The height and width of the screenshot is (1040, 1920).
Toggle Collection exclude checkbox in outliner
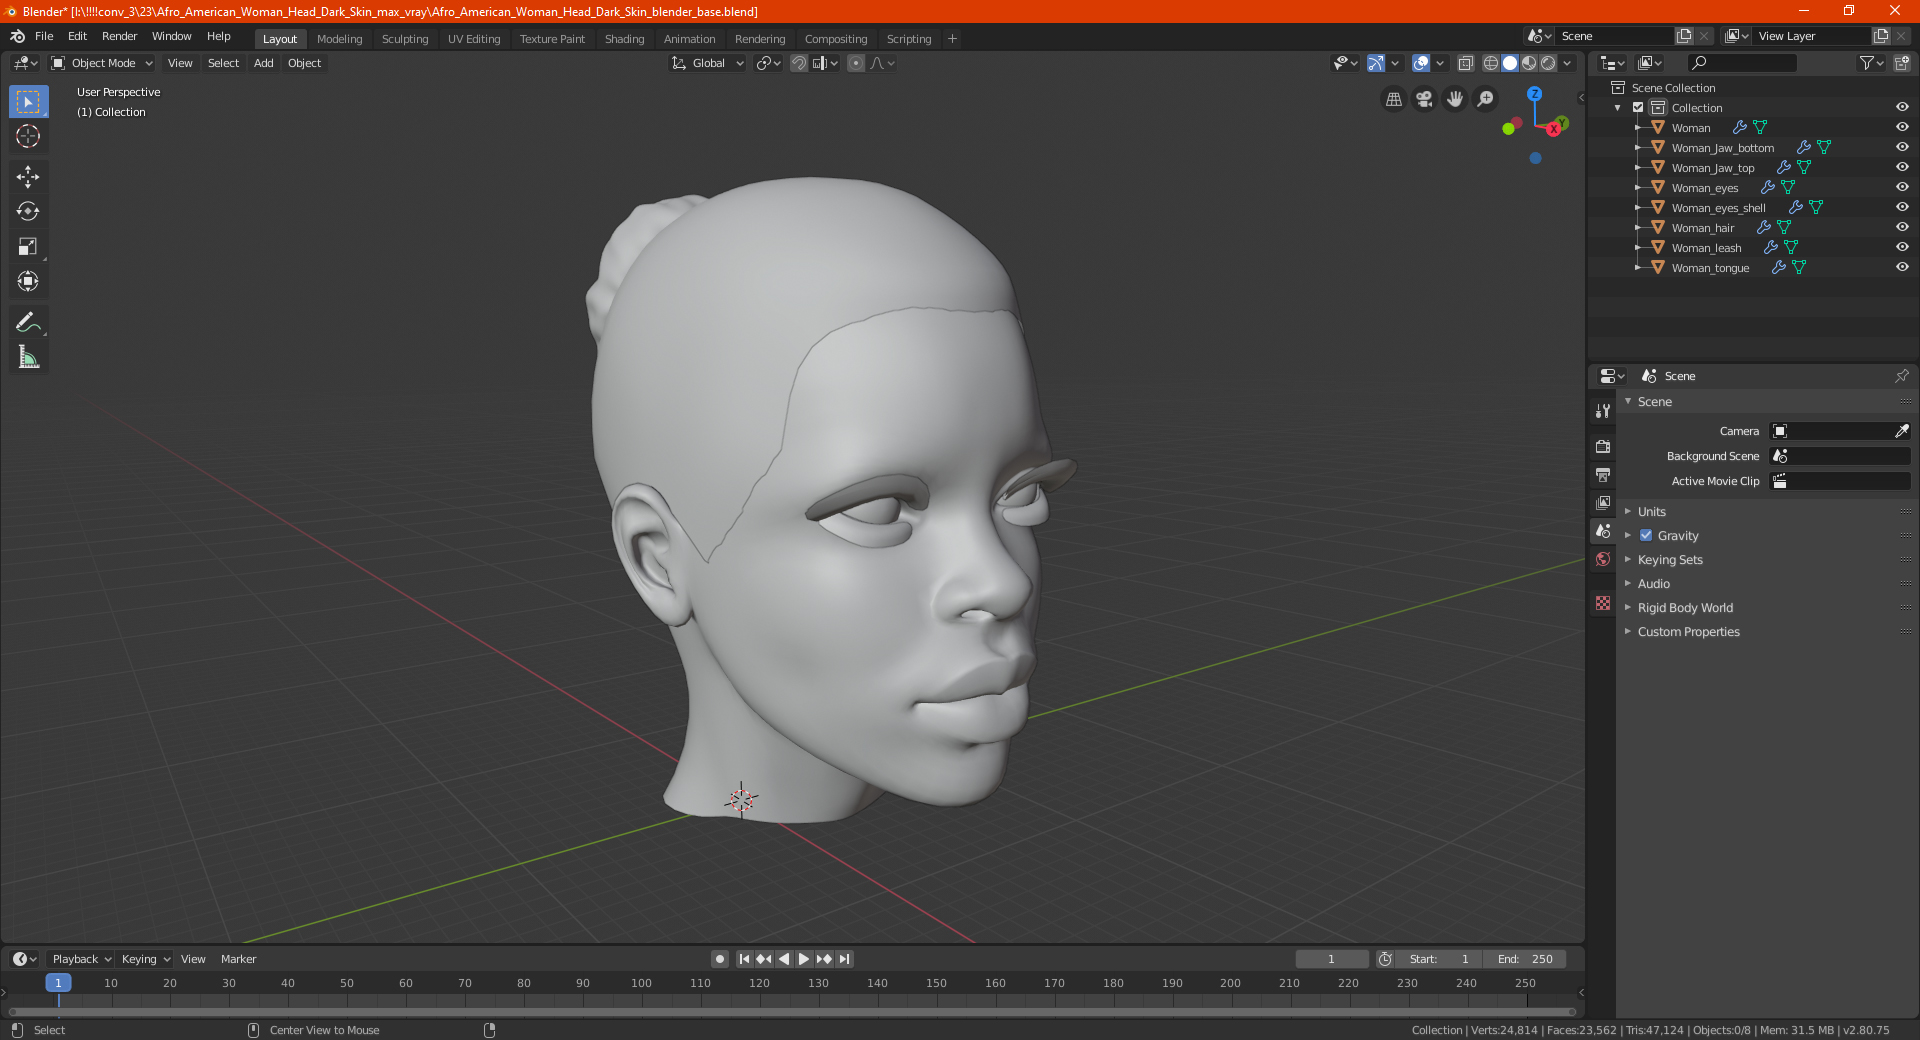click(1638, 107)
